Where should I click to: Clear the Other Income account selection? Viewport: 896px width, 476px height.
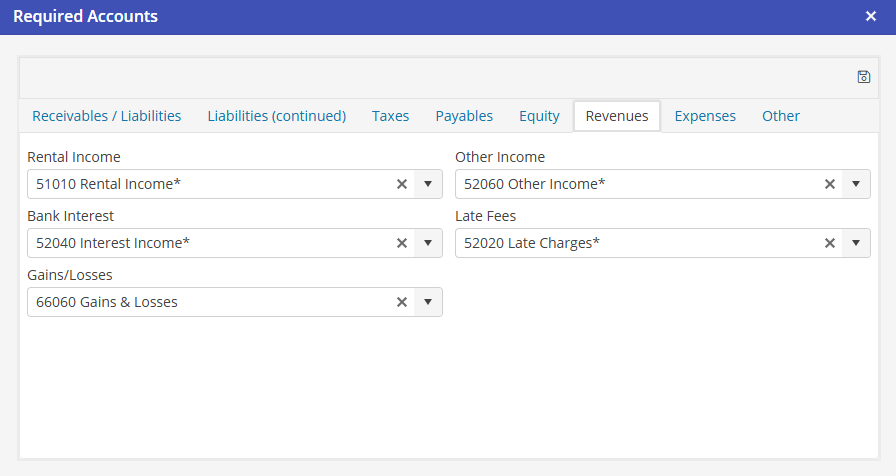pos(829,184)
